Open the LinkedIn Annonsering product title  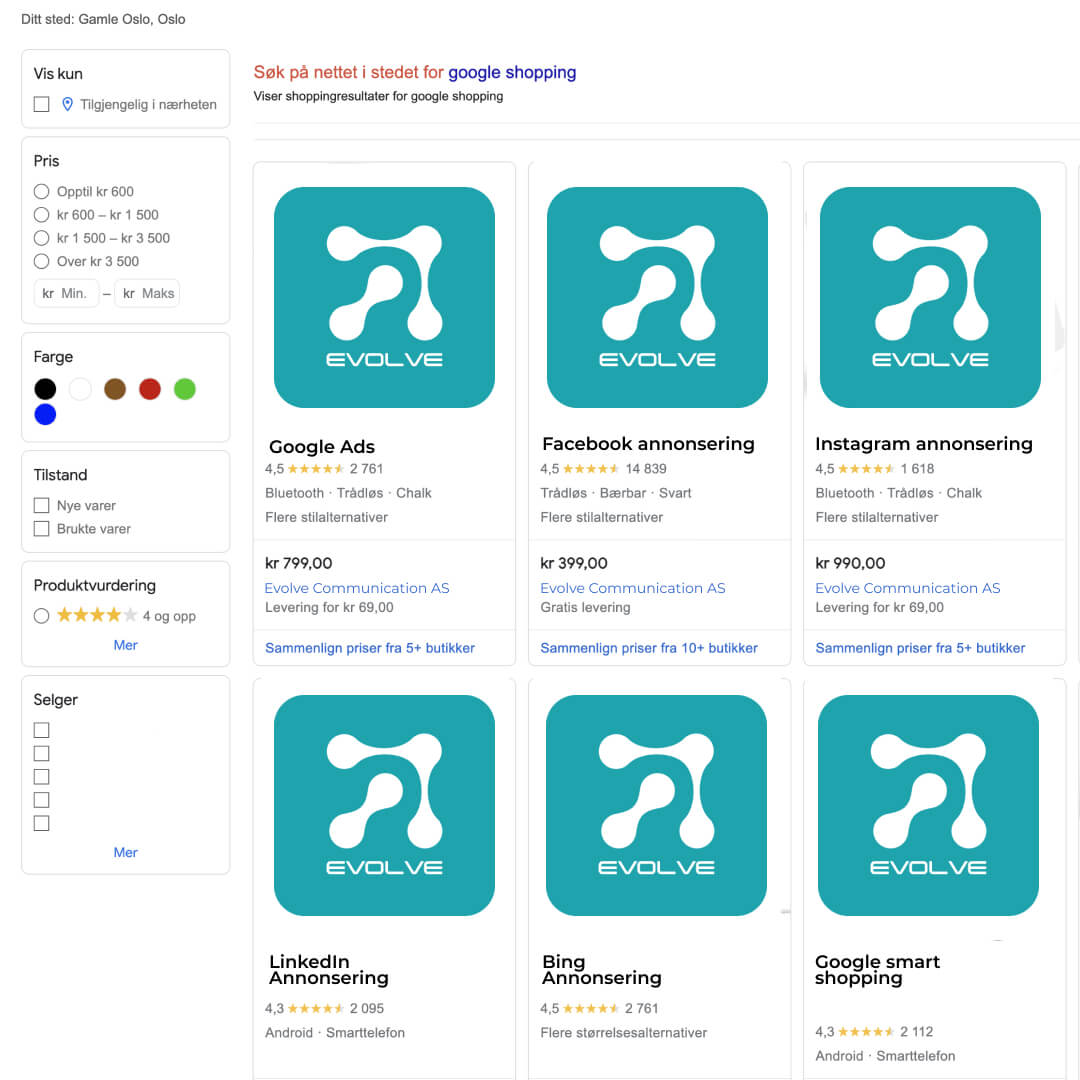click(329, 970)
